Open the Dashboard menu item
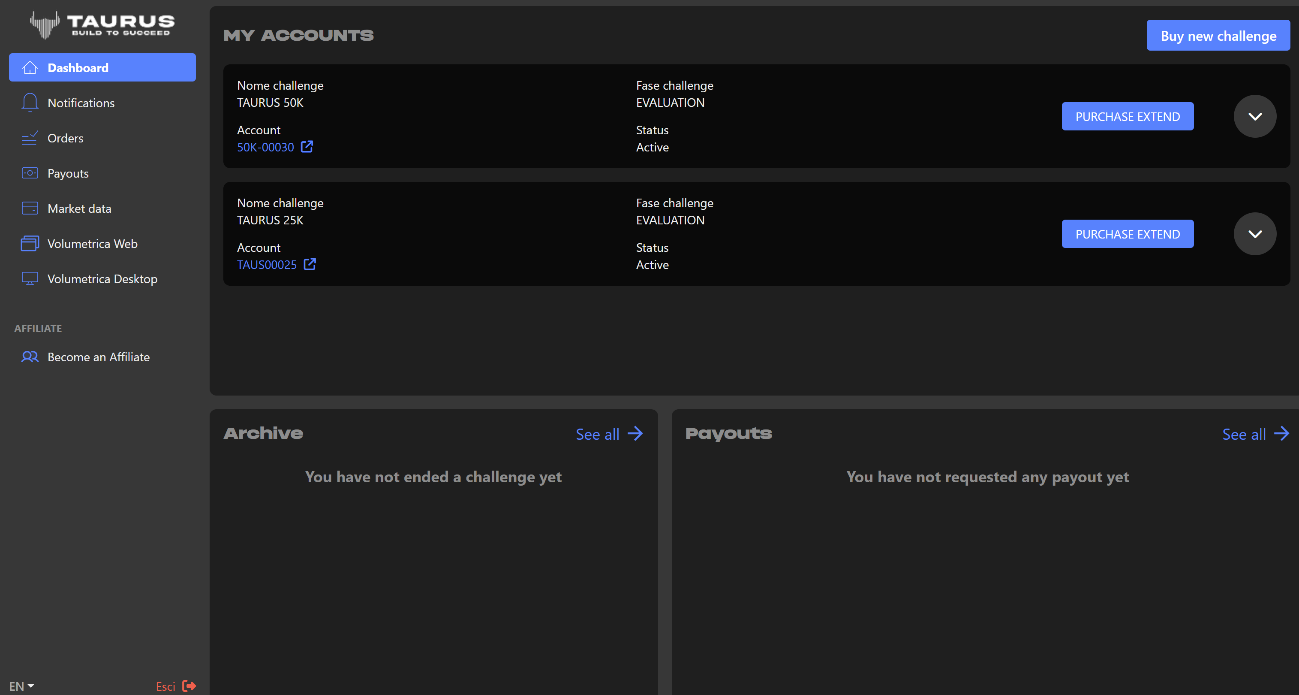The height and width of the screenshot is (695, 1299). pyautogui.click(x=102, y=68)
